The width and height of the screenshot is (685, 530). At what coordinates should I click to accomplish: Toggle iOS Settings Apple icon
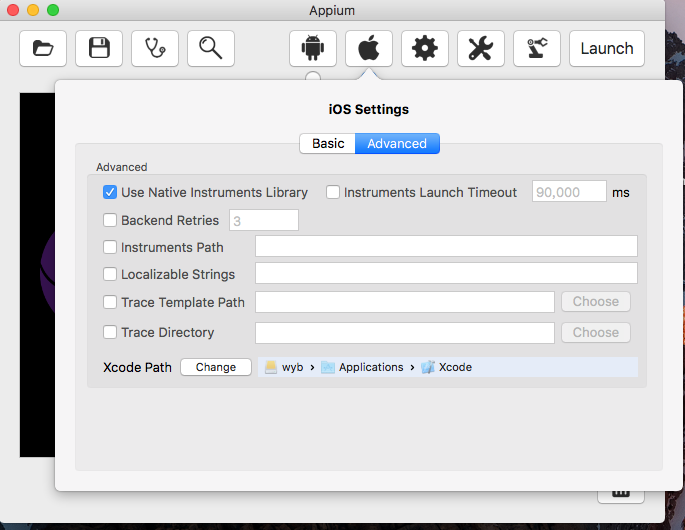coord(369,48)
